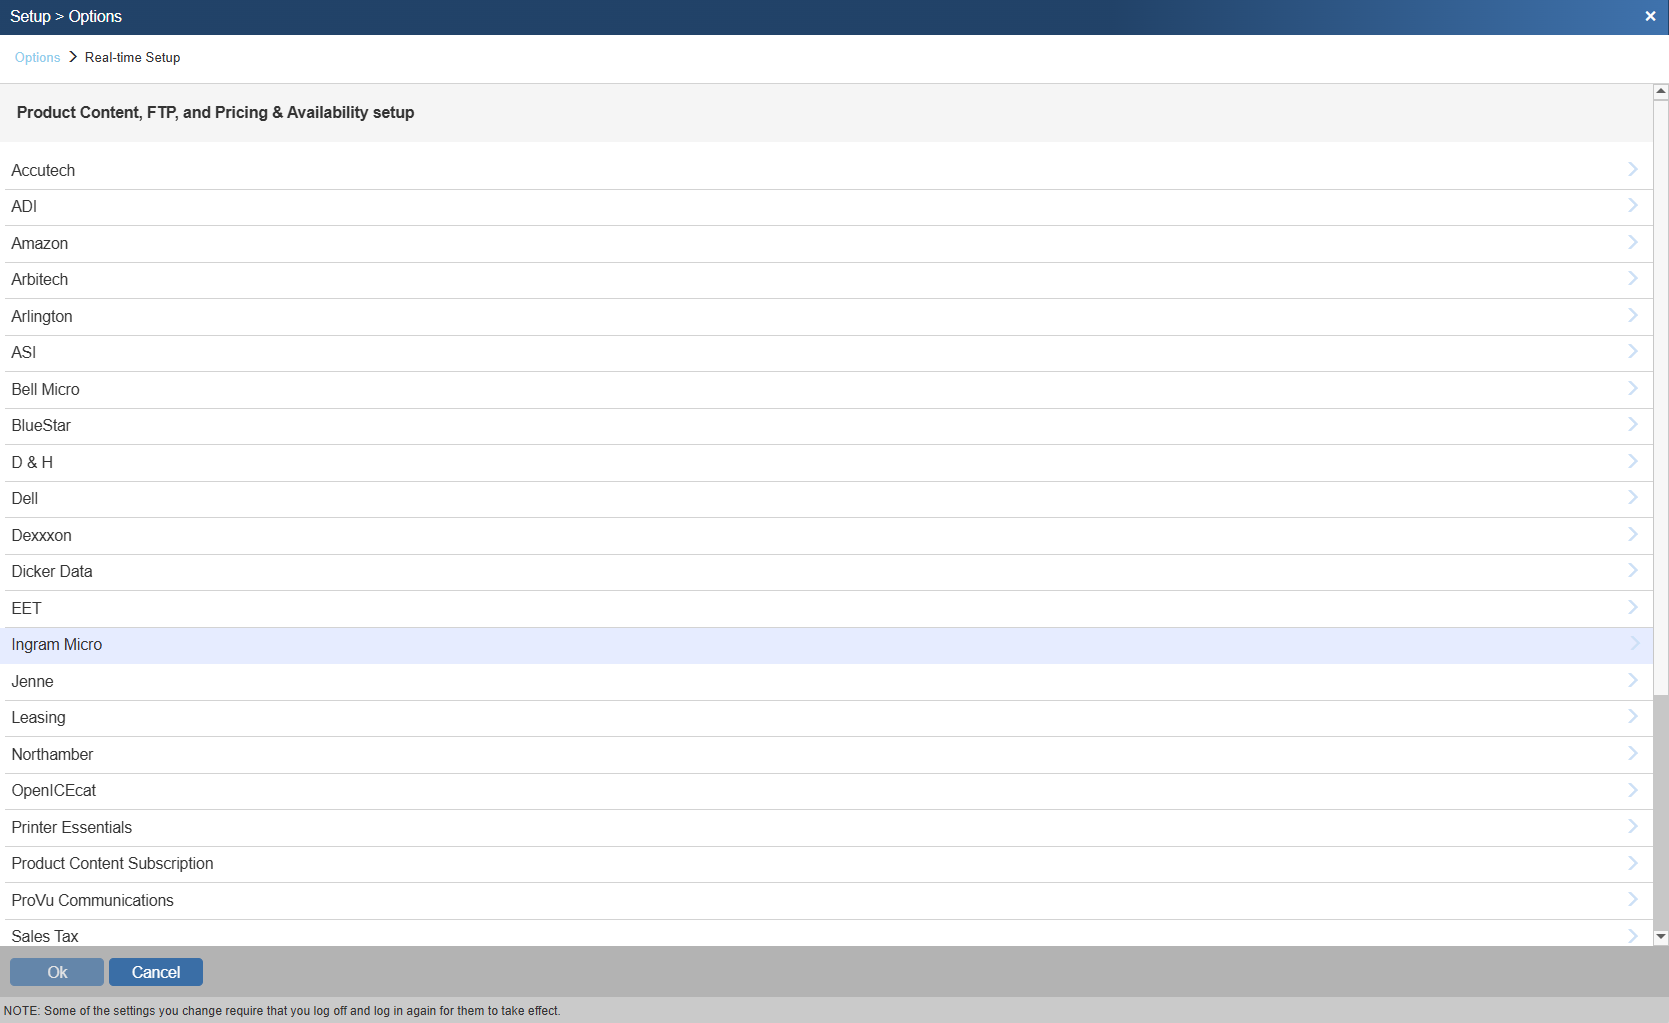
Task: Go back via the Options breadcrumb link
Action: (x=37, y=57)
